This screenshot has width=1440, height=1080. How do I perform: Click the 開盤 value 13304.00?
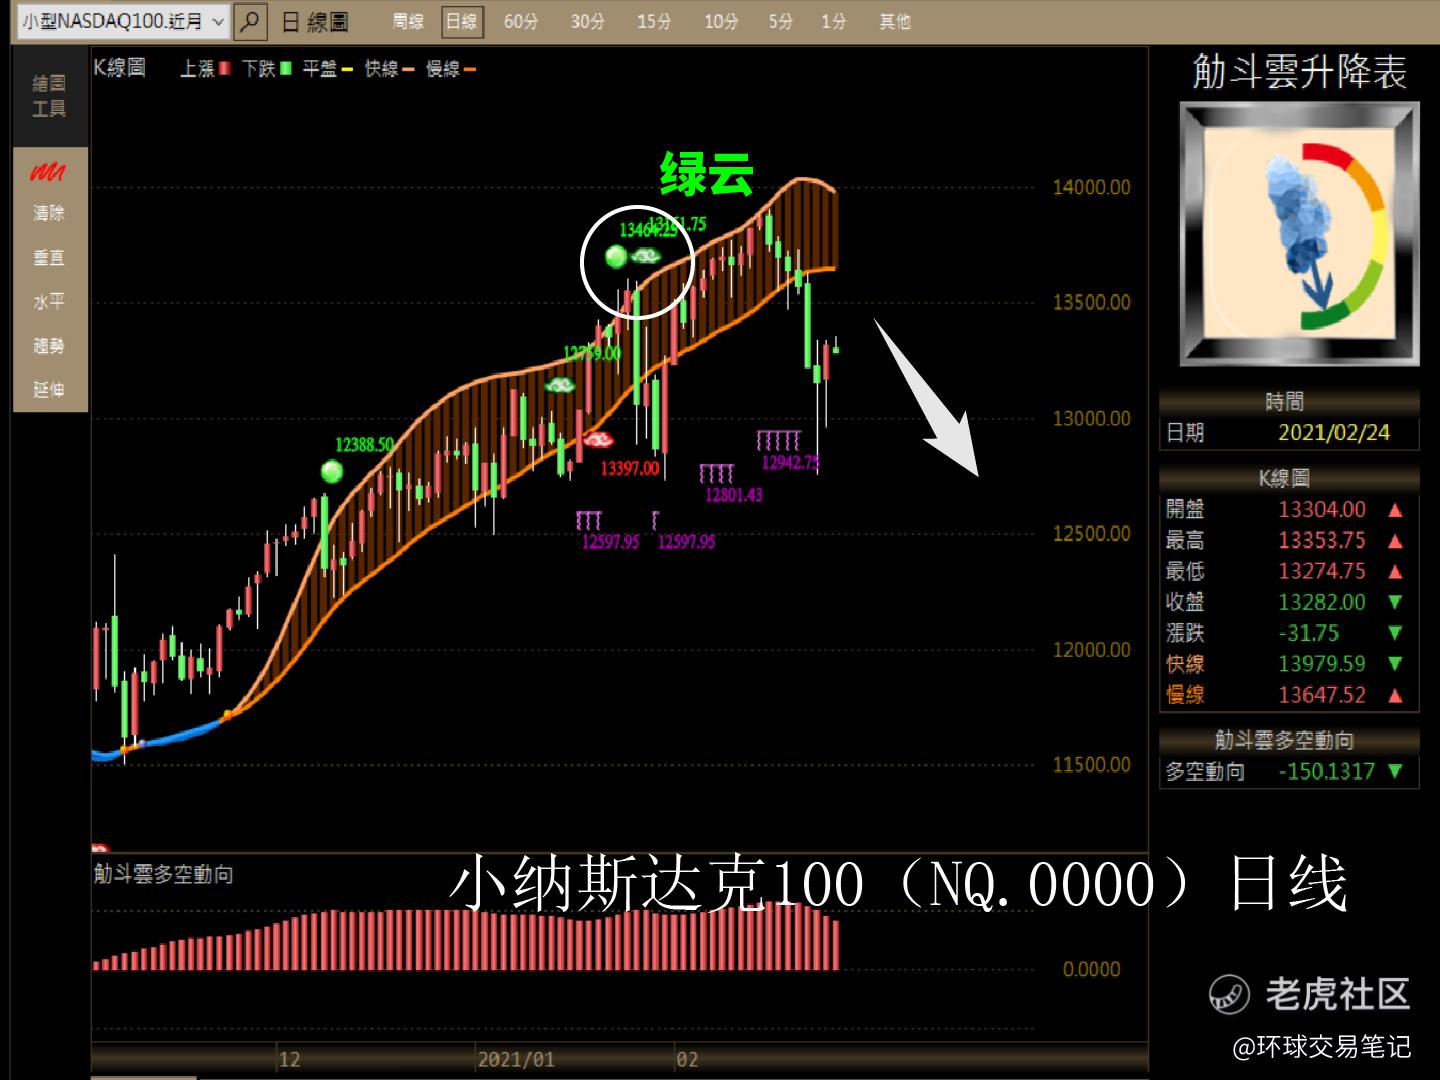[1322, 509]
